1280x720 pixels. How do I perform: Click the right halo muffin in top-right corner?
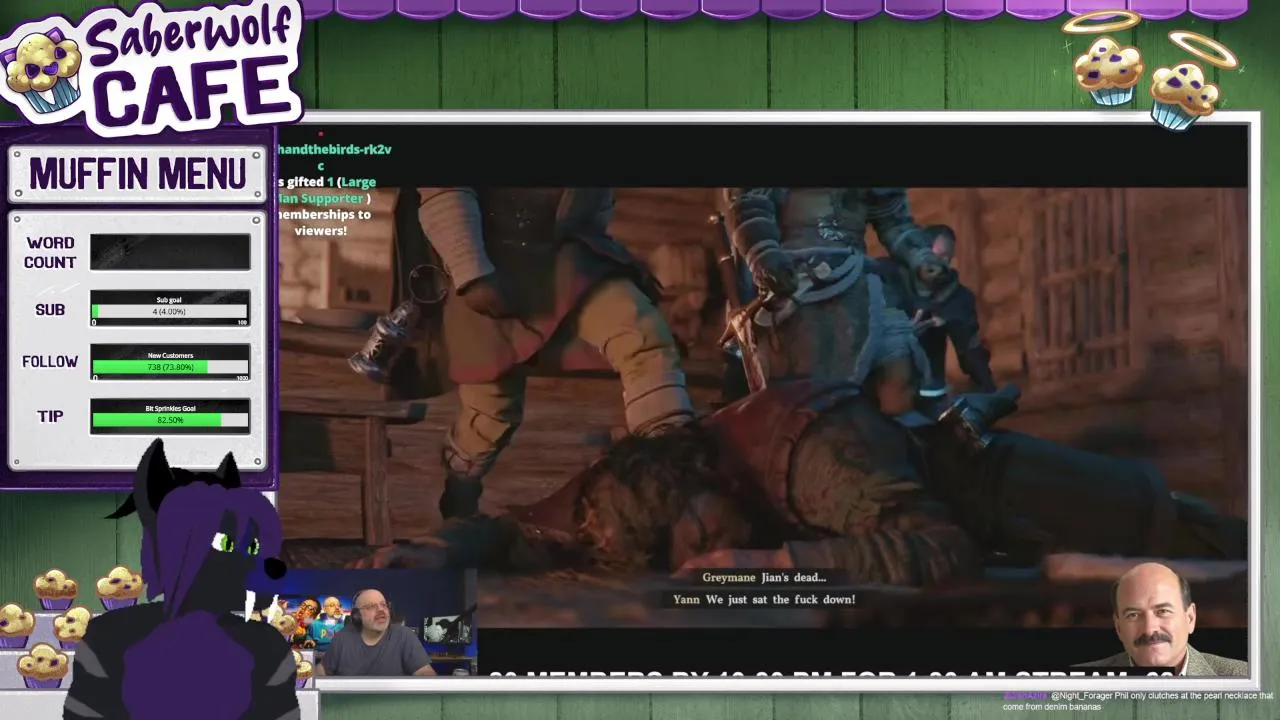point(1188,83)
